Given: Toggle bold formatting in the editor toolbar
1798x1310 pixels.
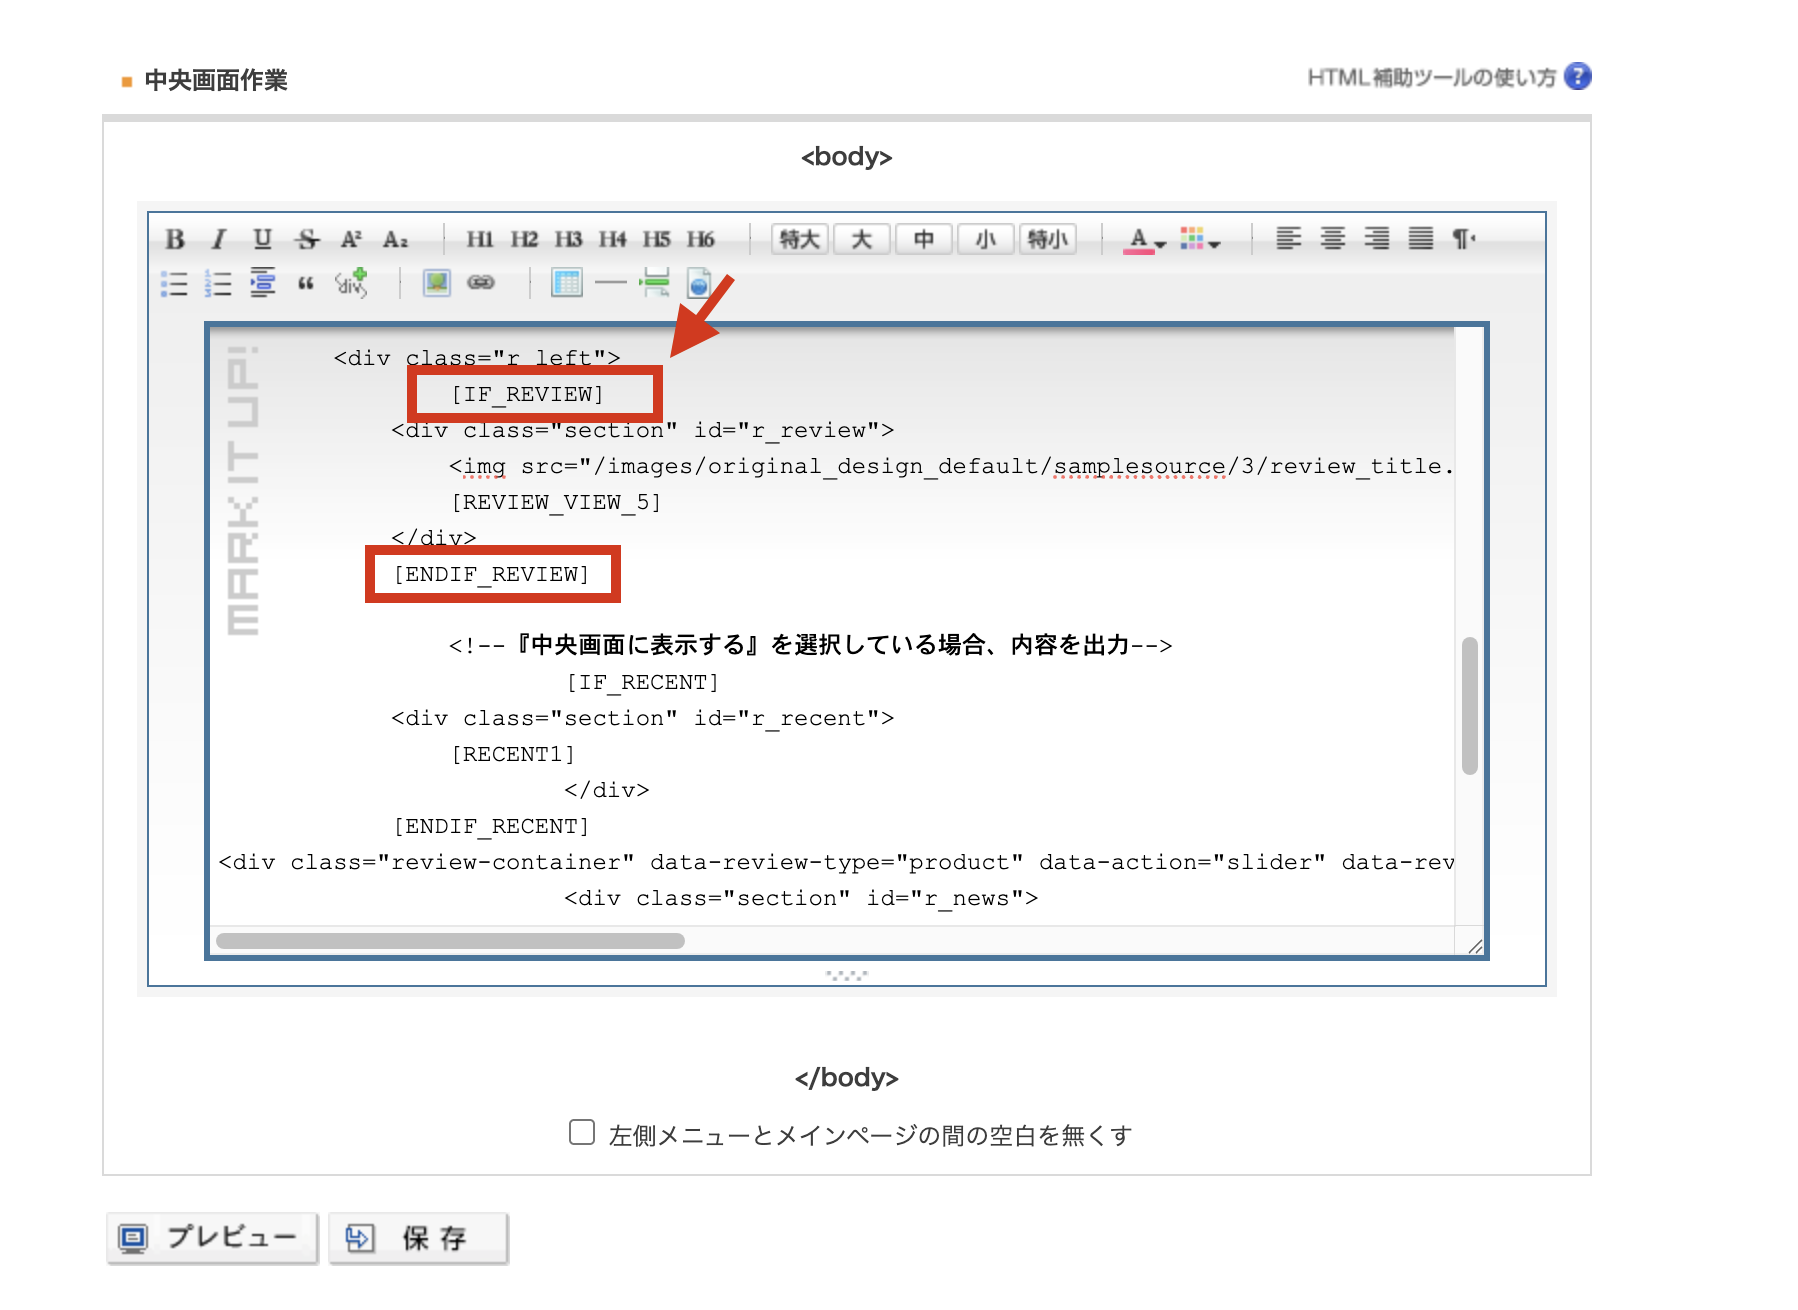Looking at the screenshot, I should point(175,239).
